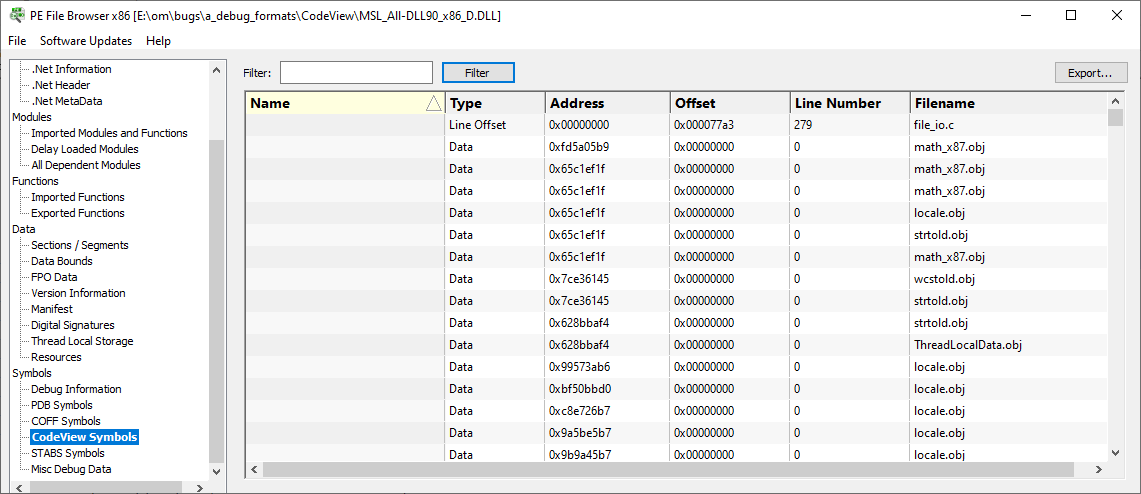Image resolution: width=1141 pixels, height=494 pixels.
Task: Click the tree panel scroll-up arrow
Action: tap(215, 70)
